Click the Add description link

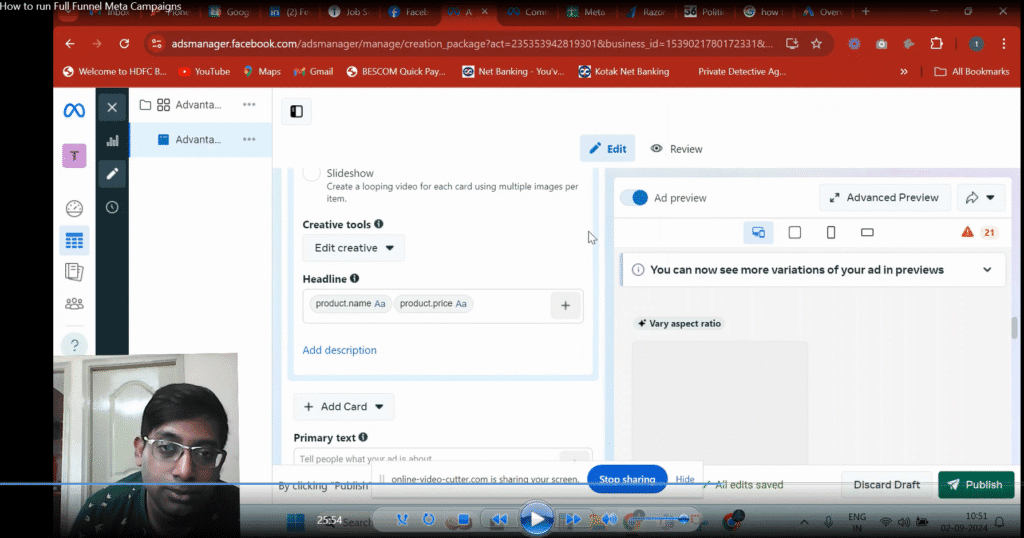coord(340,350)
